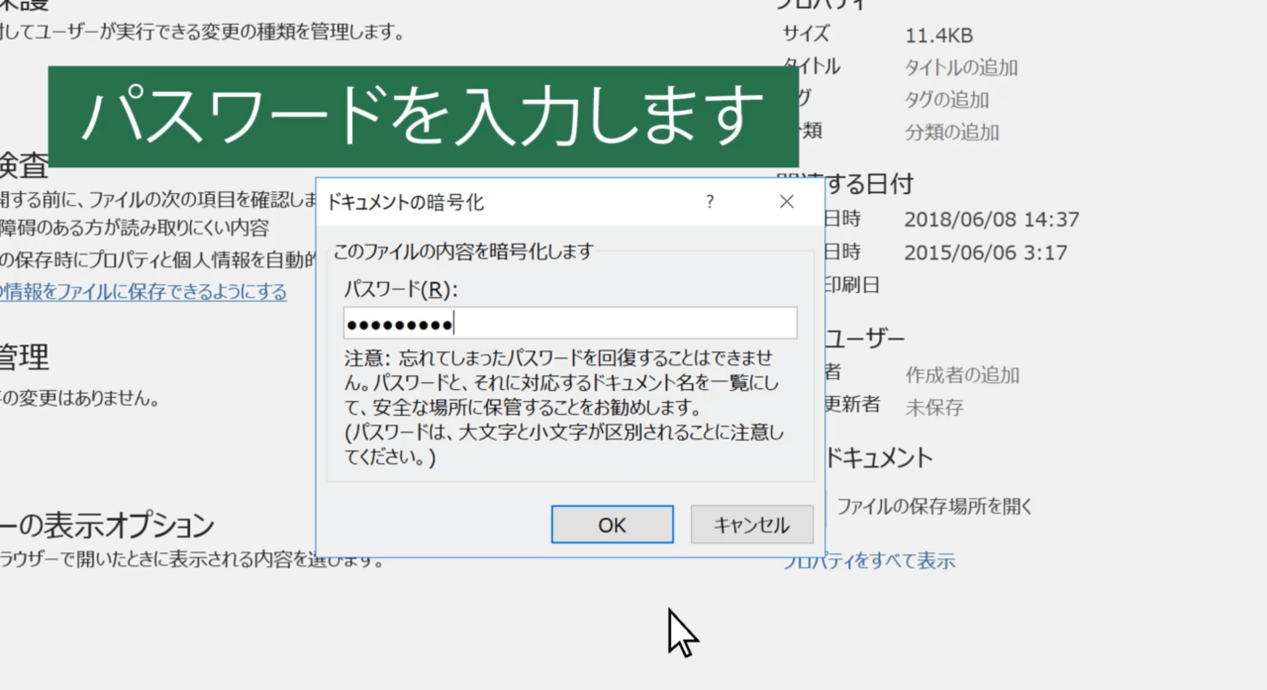Click OK to confirm the password
The height and width of the screenshot is (690, 1267).
pos(611,524)
